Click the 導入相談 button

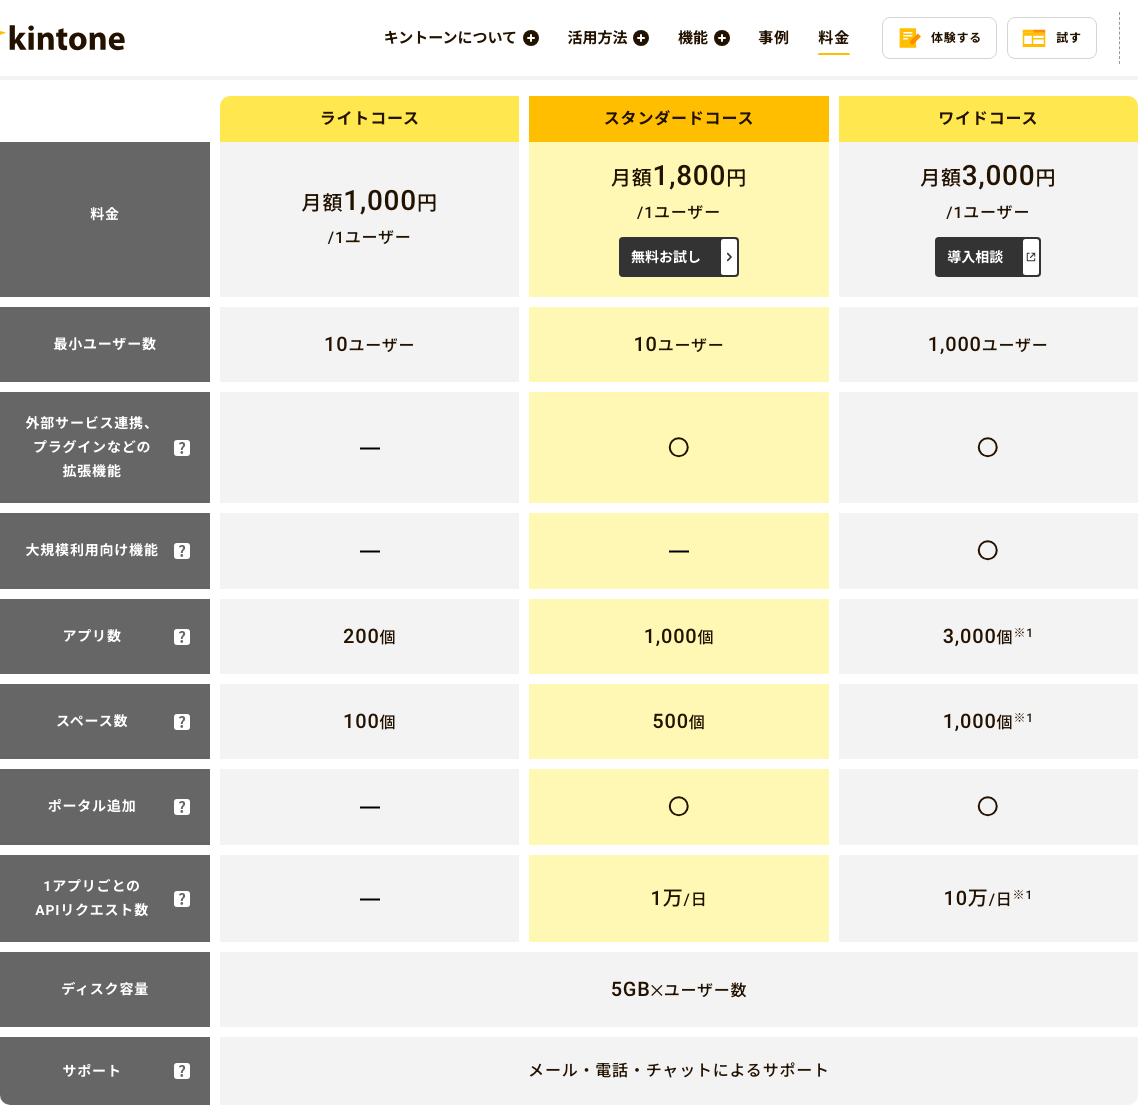click(x=988, y=257)
